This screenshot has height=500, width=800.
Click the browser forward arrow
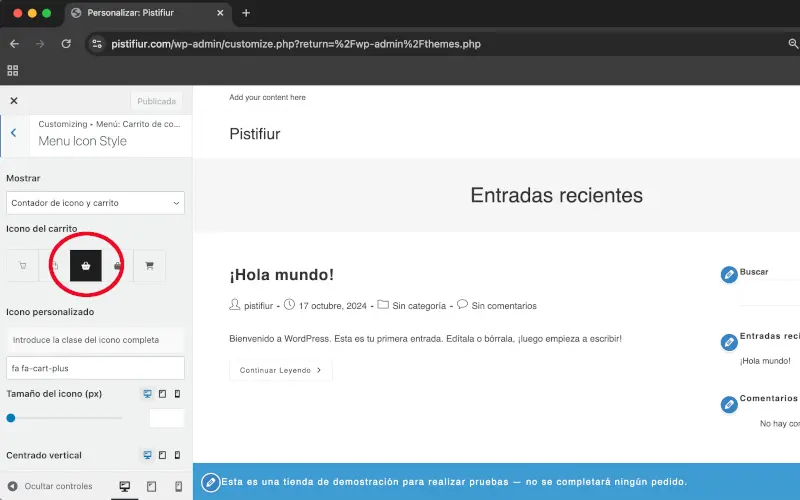(40, 44)
